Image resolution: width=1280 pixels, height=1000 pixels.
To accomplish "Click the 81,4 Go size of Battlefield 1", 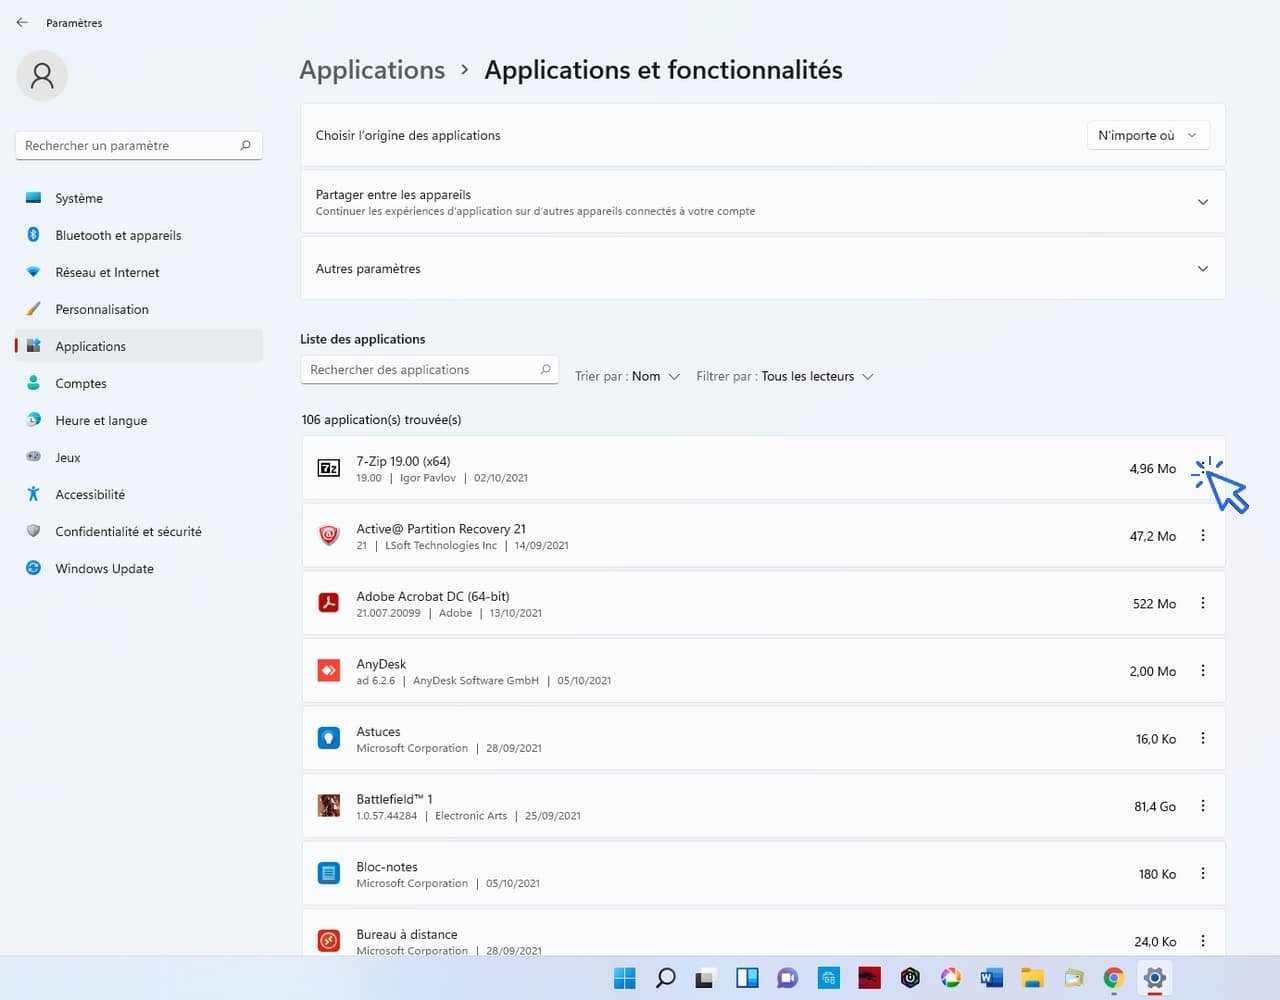I will pos(1155,806).
